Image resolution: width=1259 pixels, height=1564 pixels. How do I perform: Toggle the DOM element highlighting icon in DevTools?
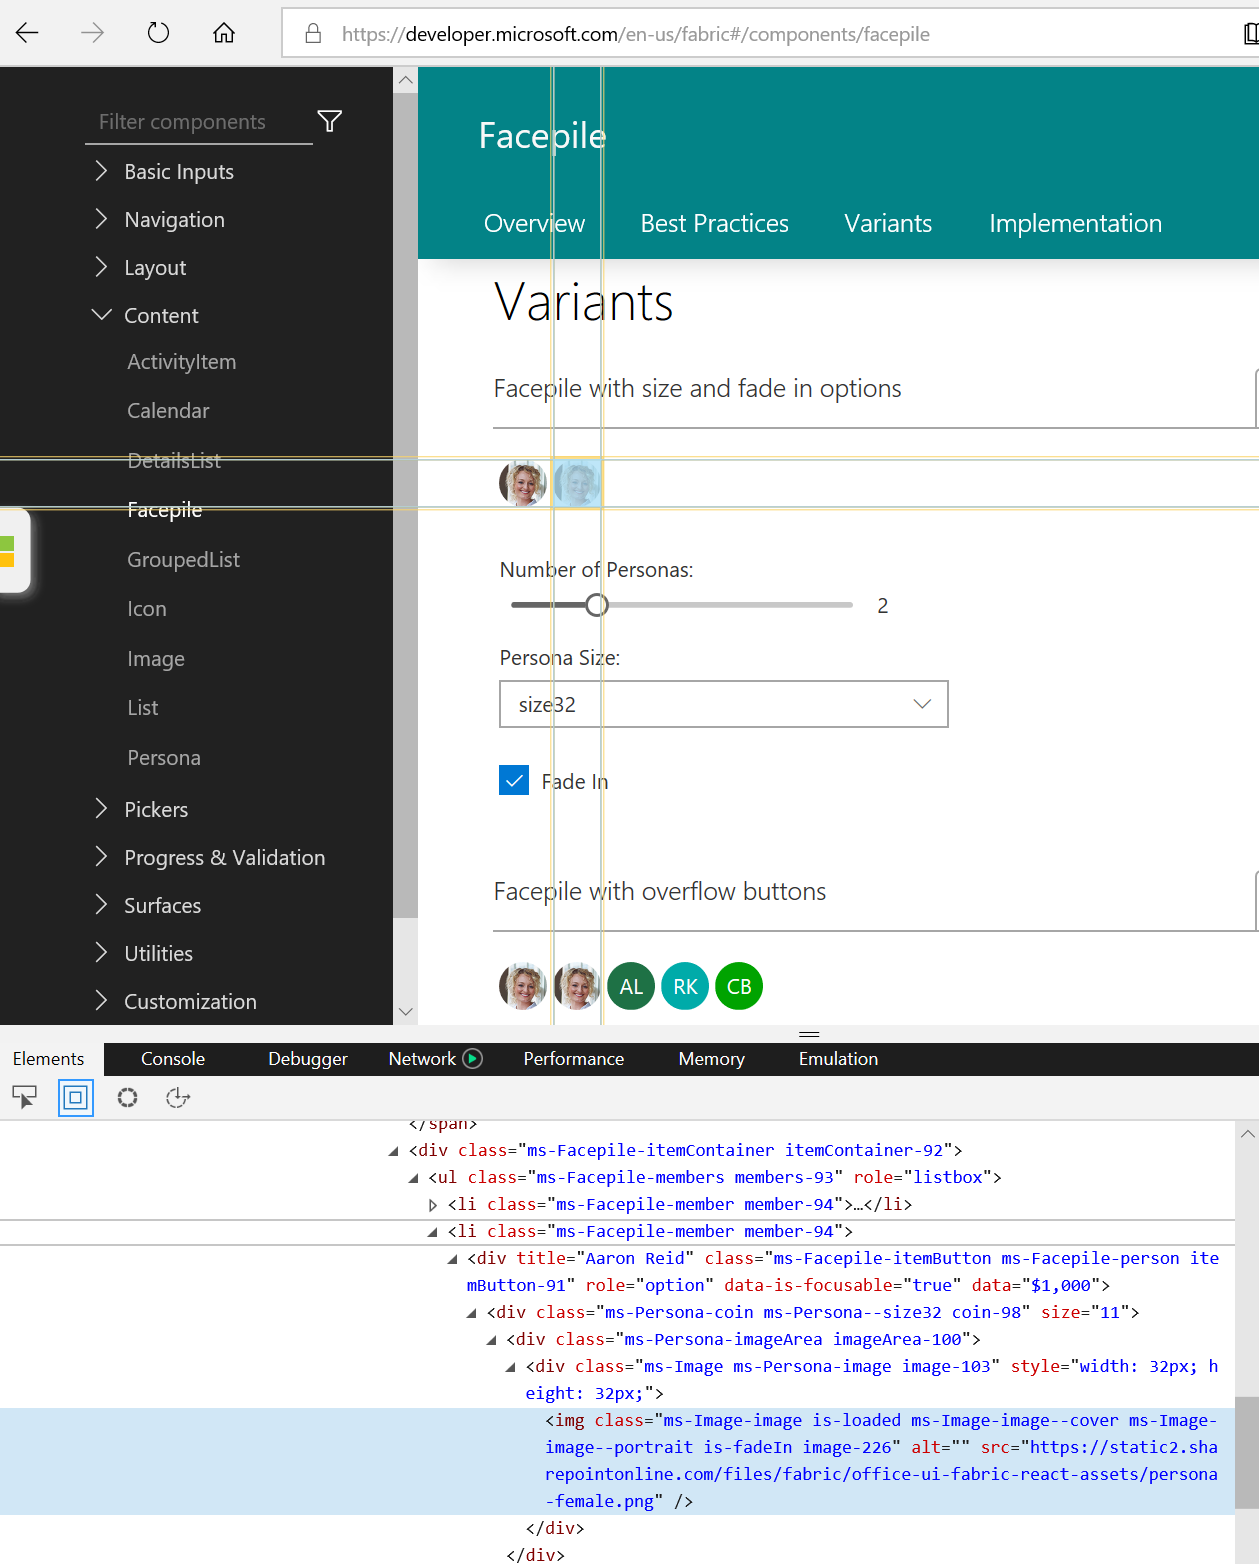pyautogui.click(x=76, y=1097)
